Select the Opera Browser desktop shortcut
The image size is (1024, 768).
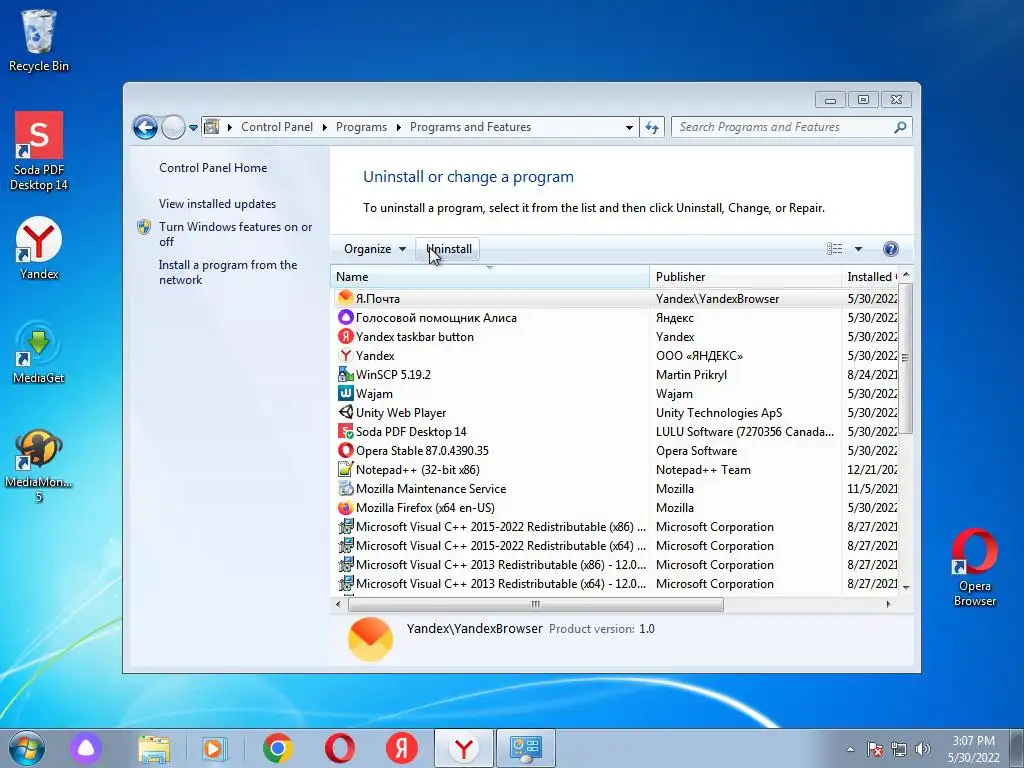tap(974, 568)
